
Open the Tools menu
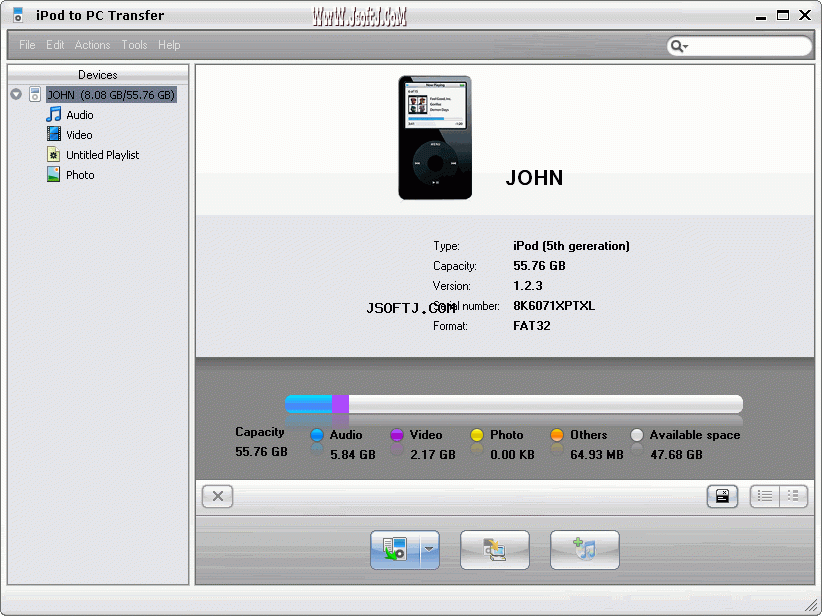point(134,45)
